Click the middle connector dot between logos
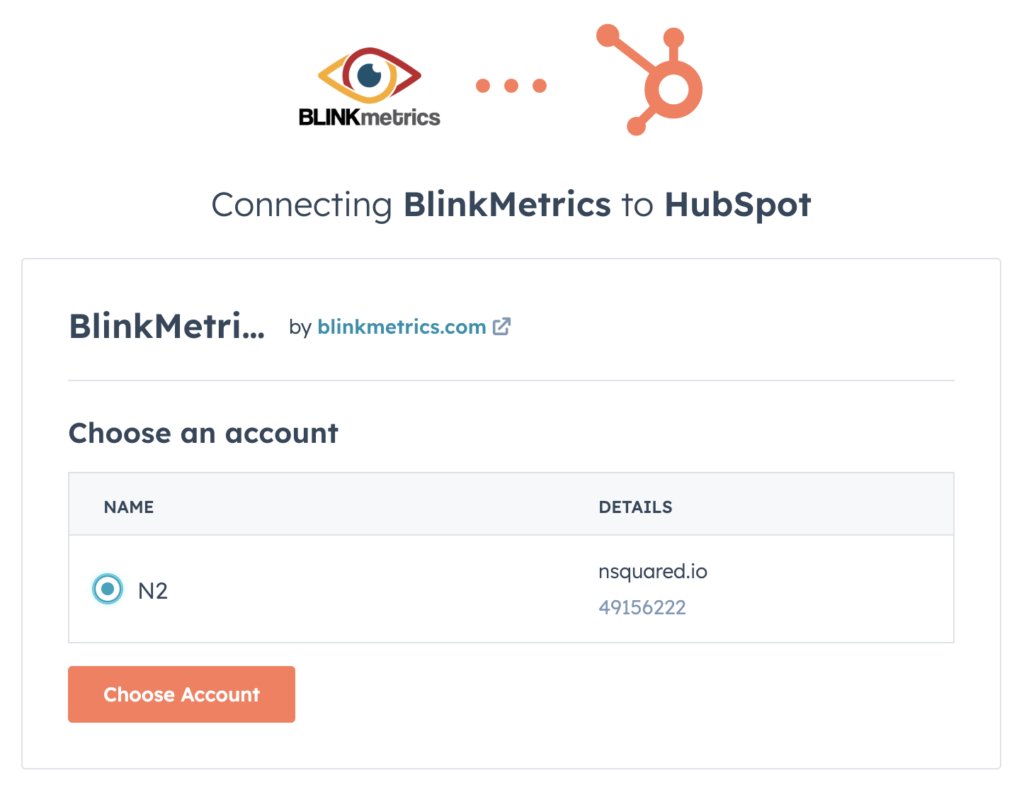This screenshot has width=1024, height=795. [511, 85]
